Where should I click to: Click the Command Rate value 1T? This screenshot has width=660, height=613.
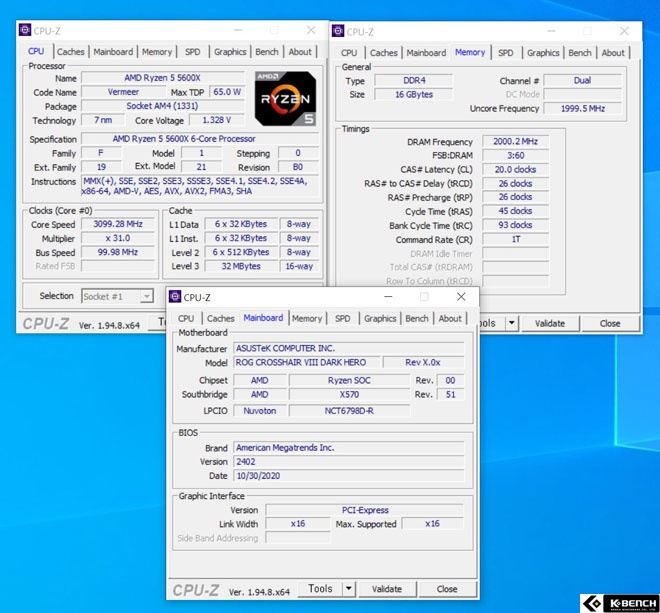(515, 240)
